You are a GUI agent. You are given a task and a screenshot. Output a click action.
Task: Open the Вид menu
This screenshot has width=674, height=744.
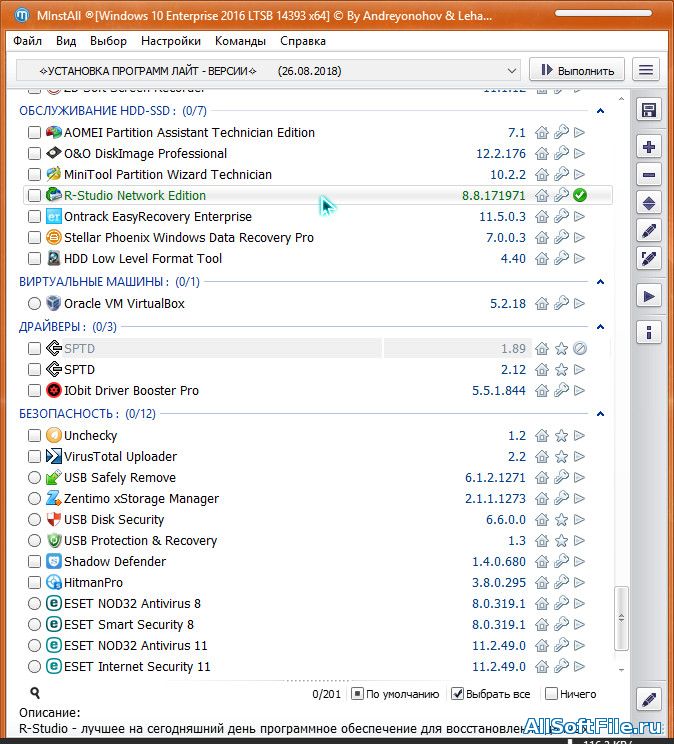click(66, 41)
